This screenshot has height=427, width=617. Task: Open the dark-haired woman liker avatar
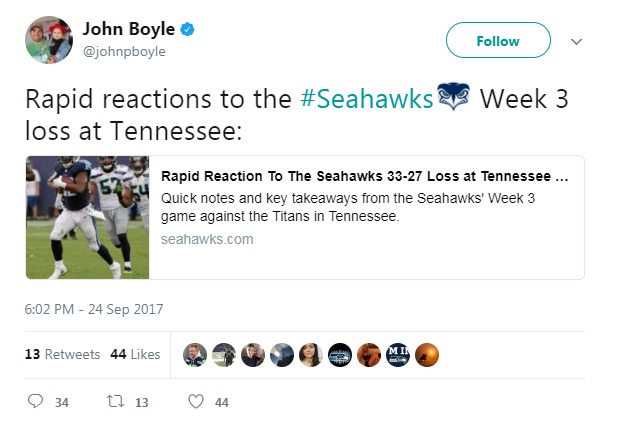tap(310, 355)
